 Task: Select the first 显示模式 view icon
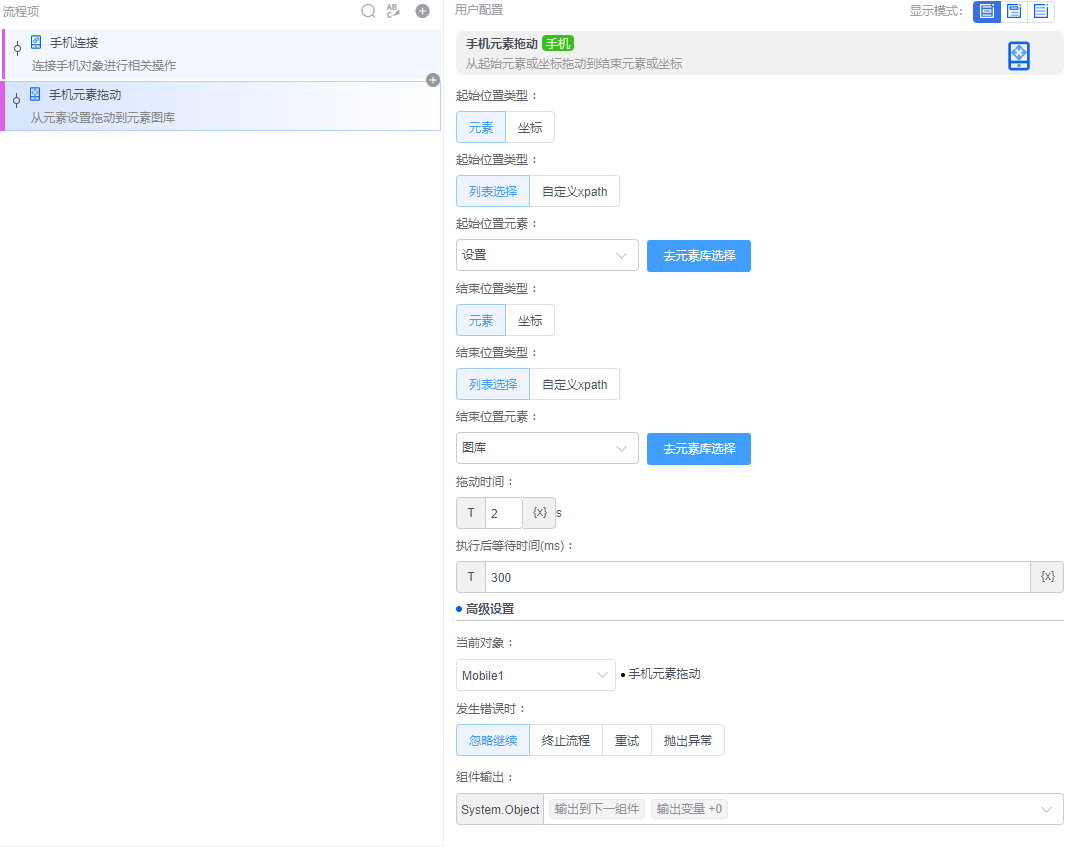(x=986, y=12)
